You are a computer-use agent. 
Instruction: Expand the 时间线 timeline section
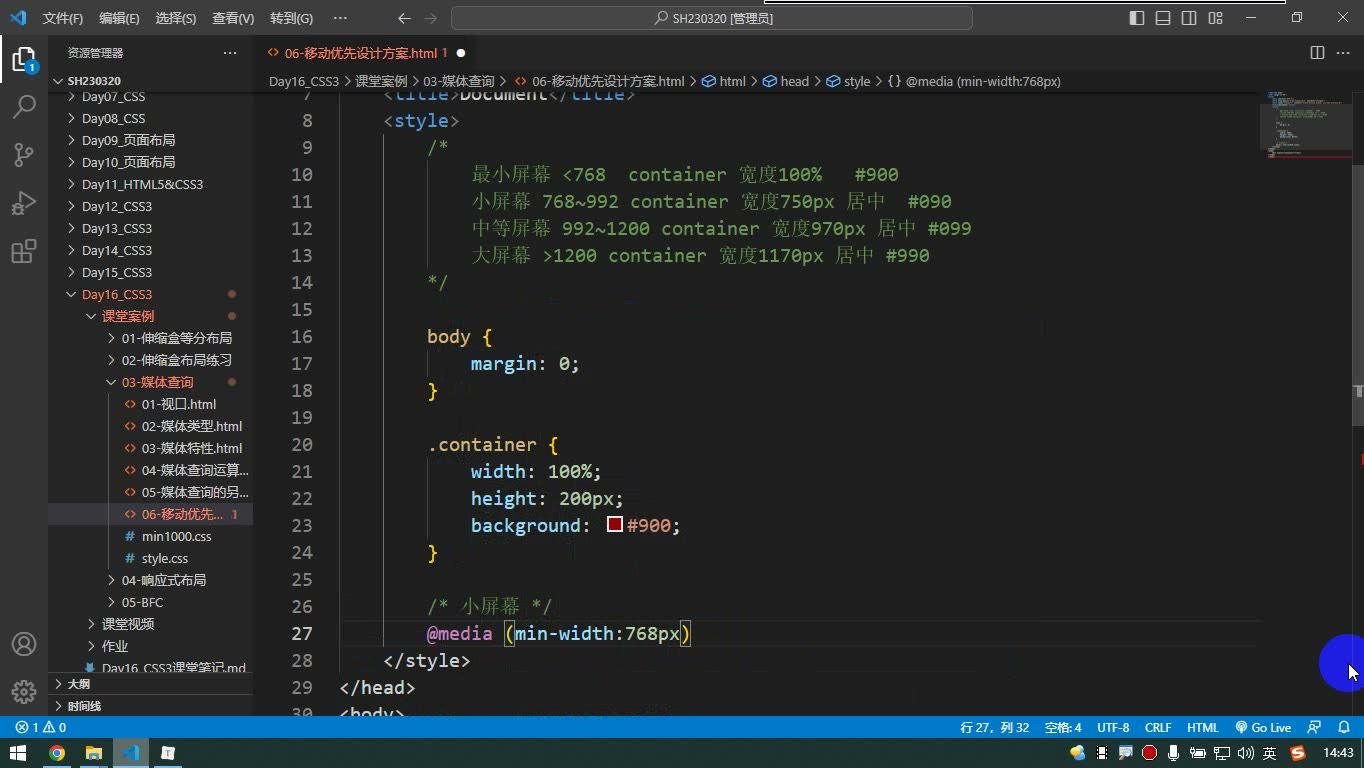pyautogui.click(x=150, y=706)
